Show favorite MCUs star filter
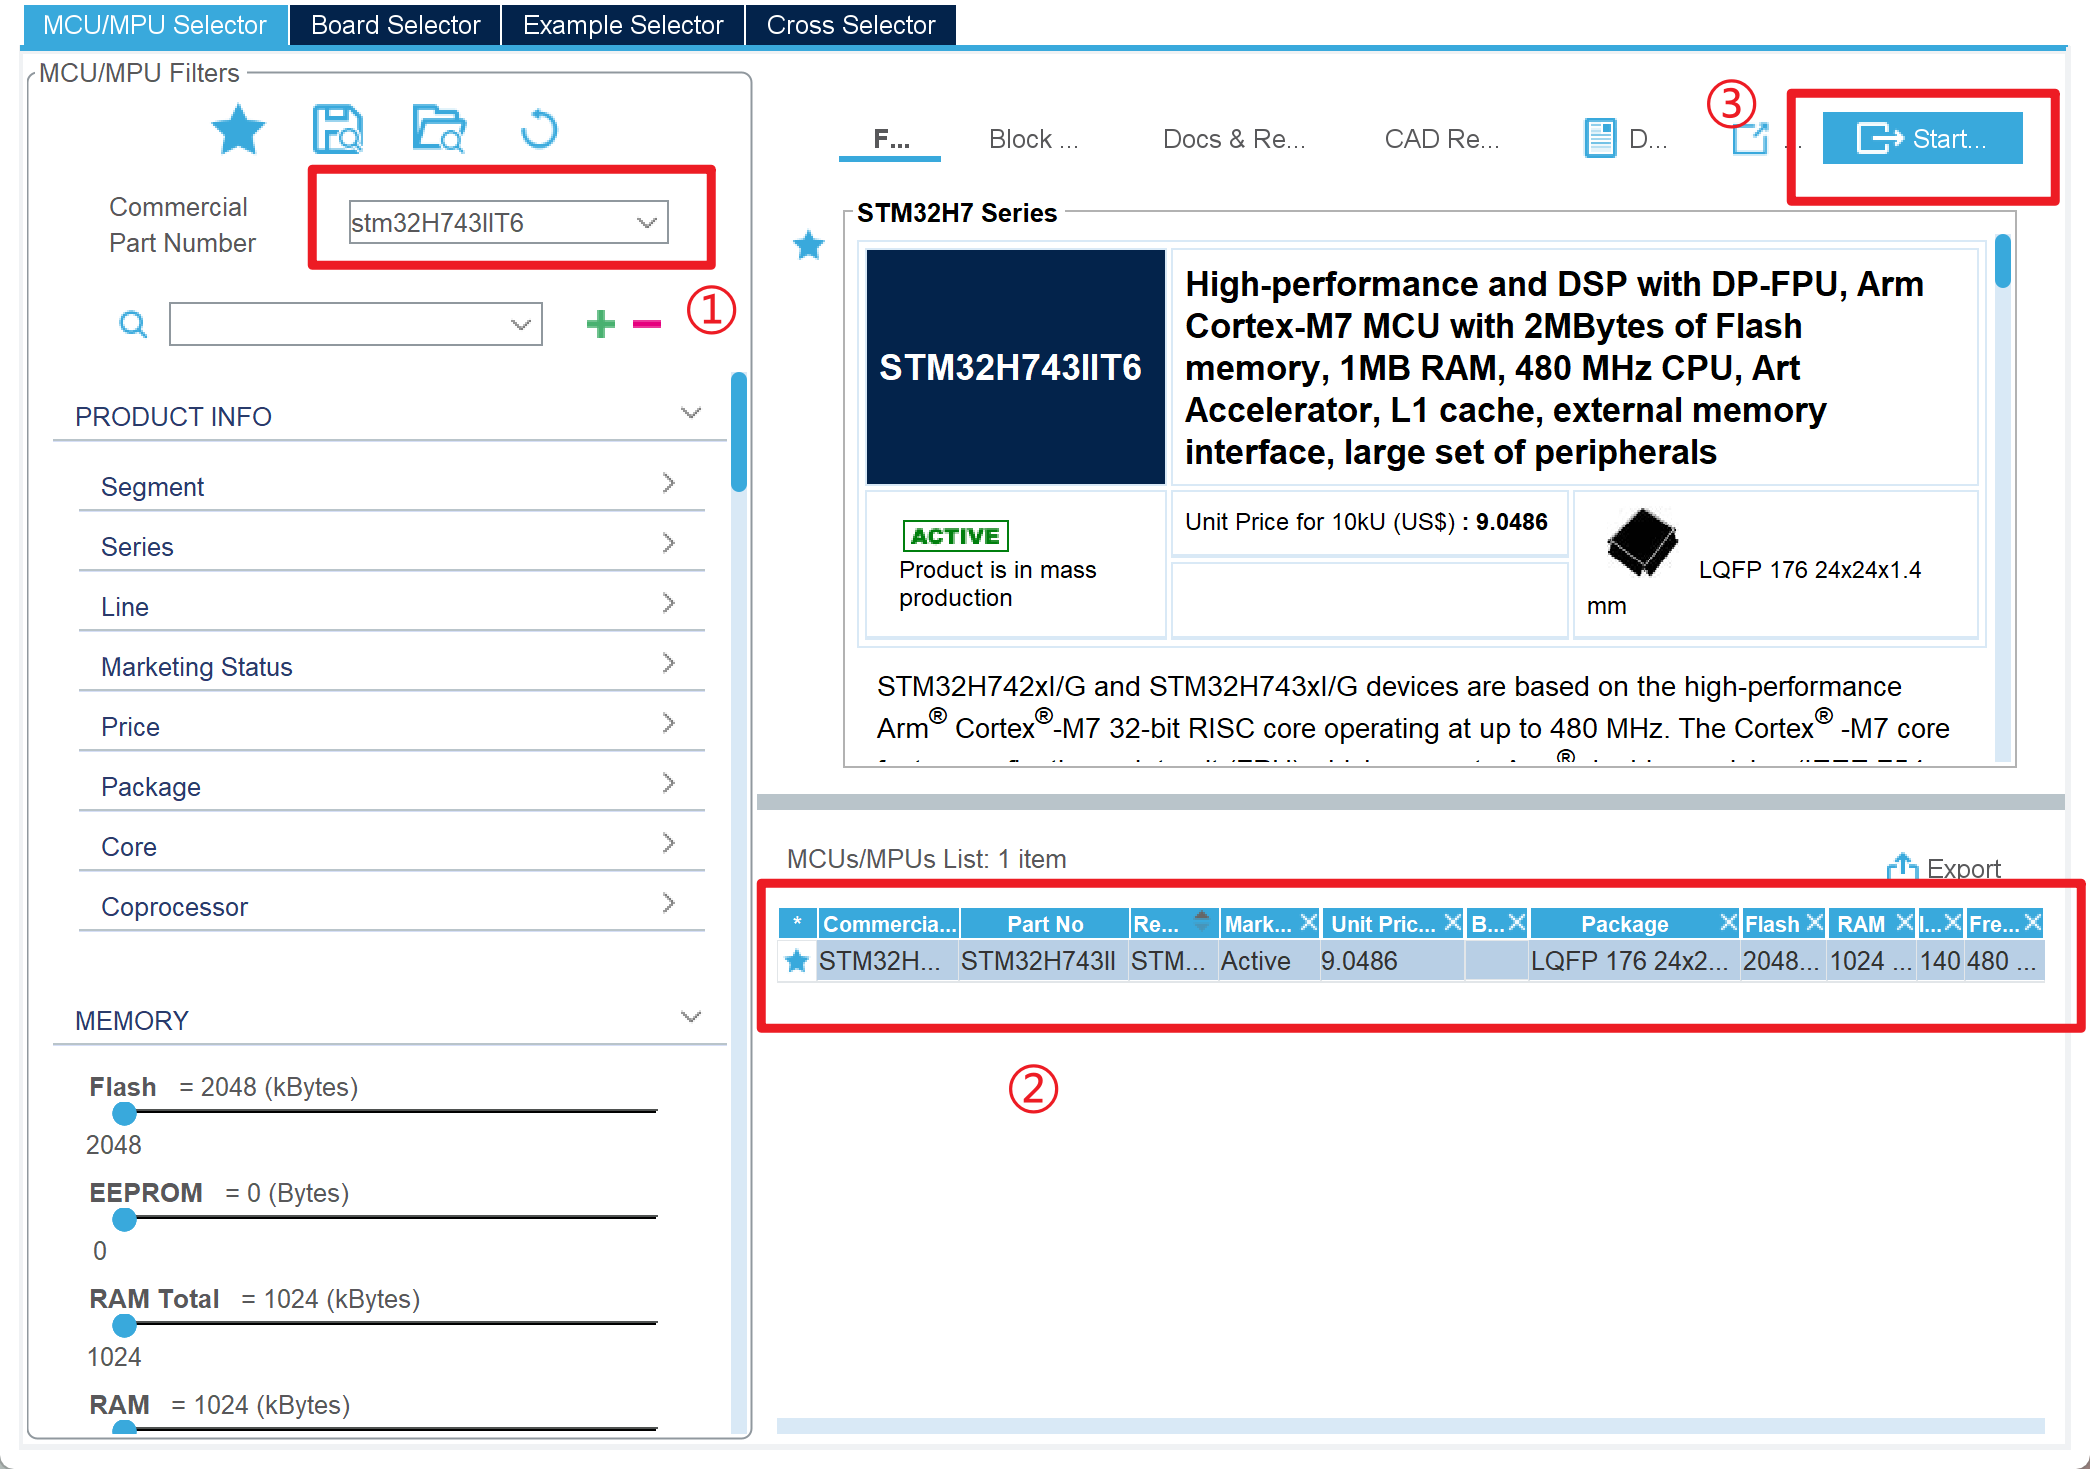Image resolution: width=2090 pixels, height=1469 pixels. pyautogui.click(x=238, y=130)
